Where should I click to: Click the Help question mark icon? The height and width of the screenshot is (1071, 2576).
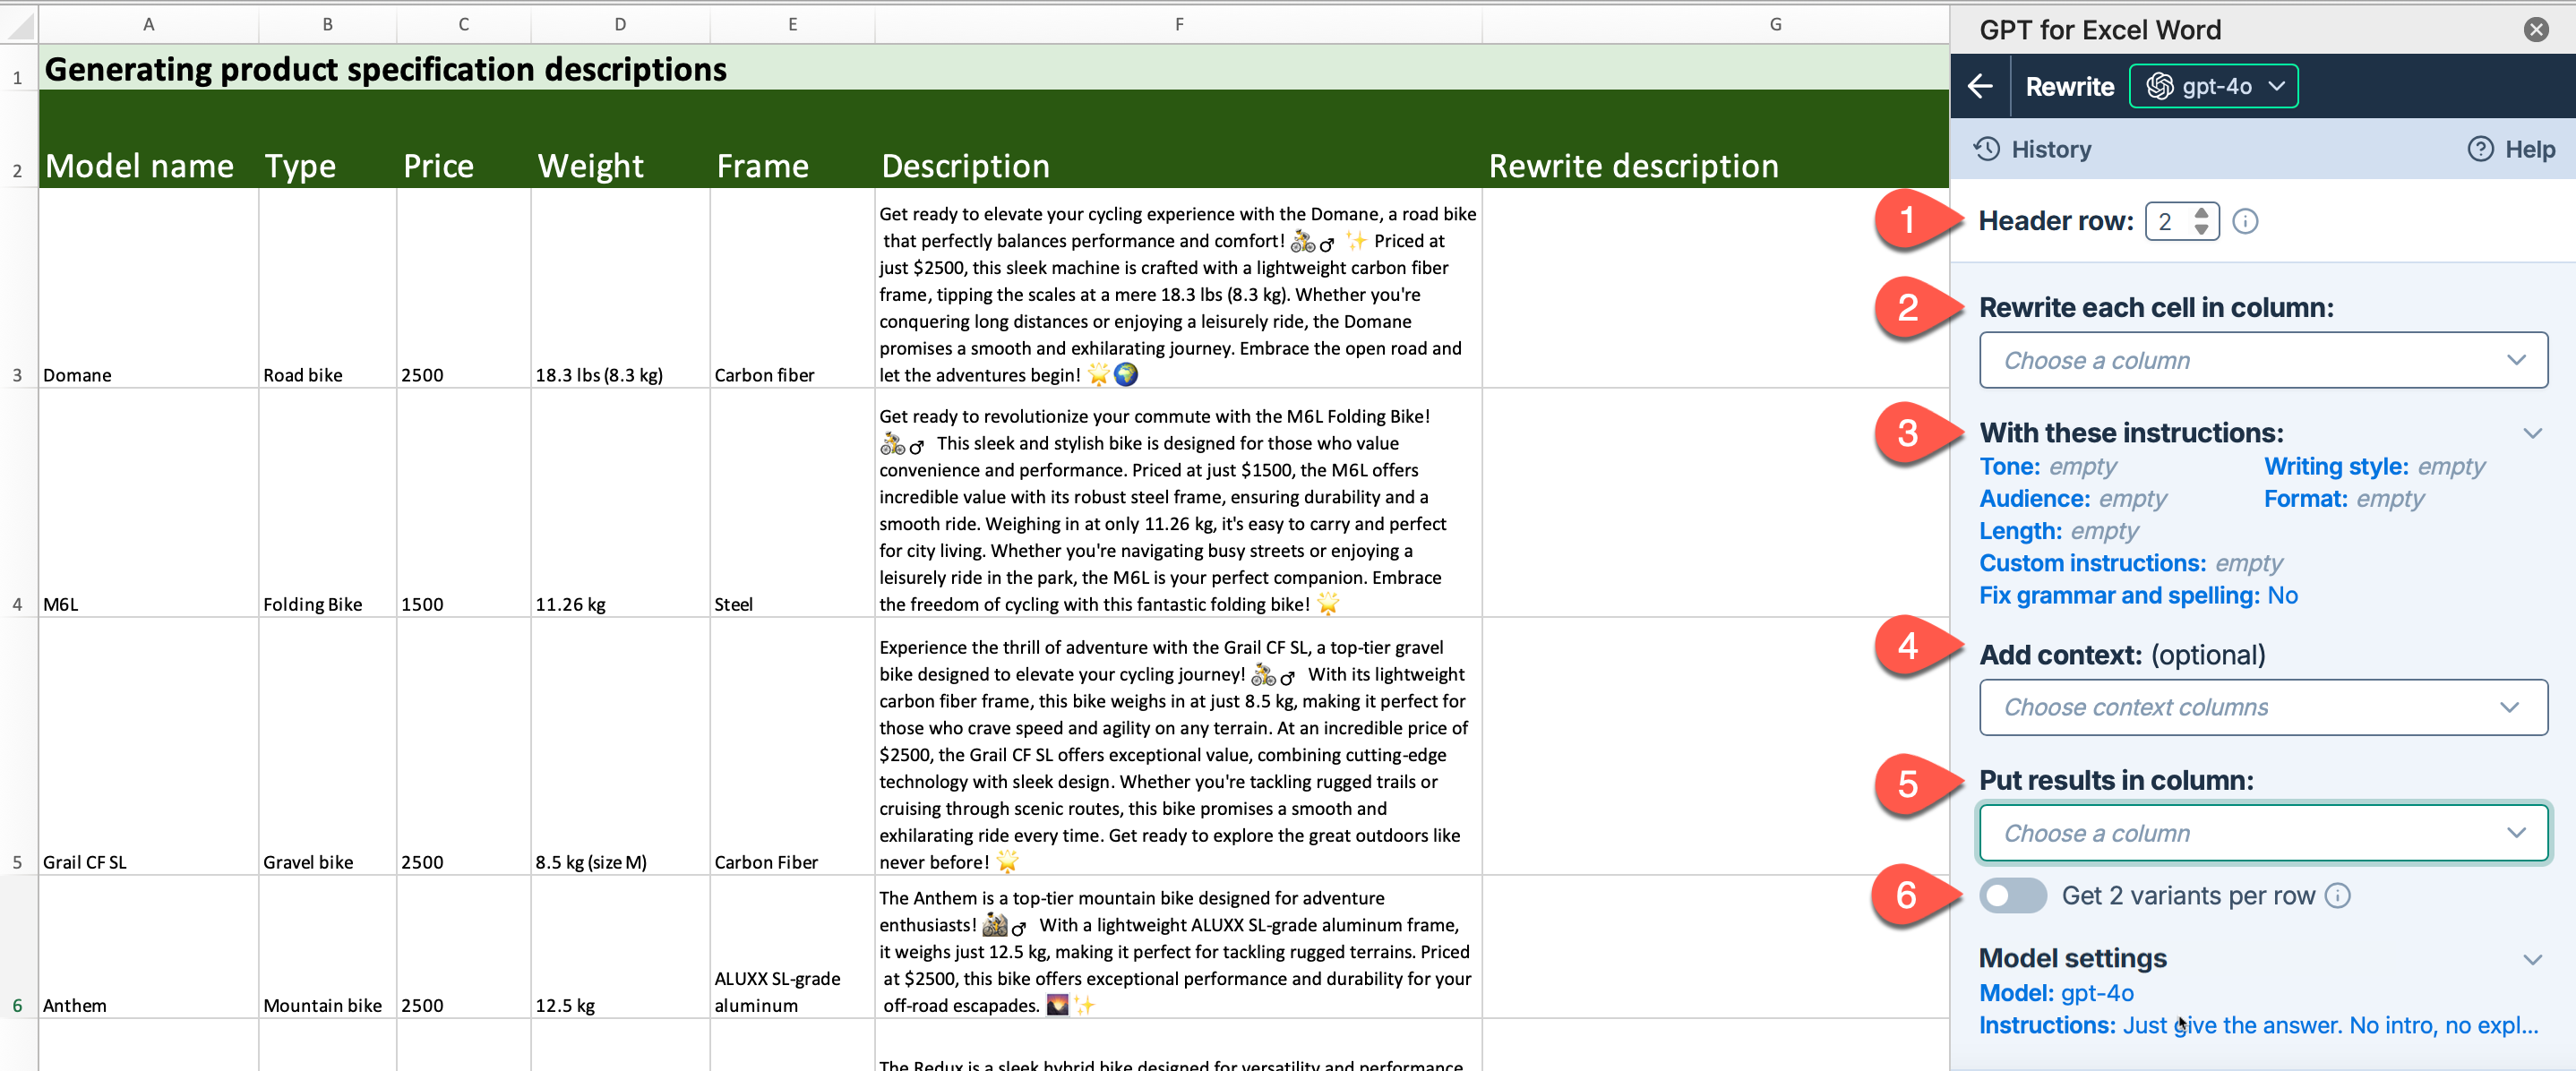2480,149
